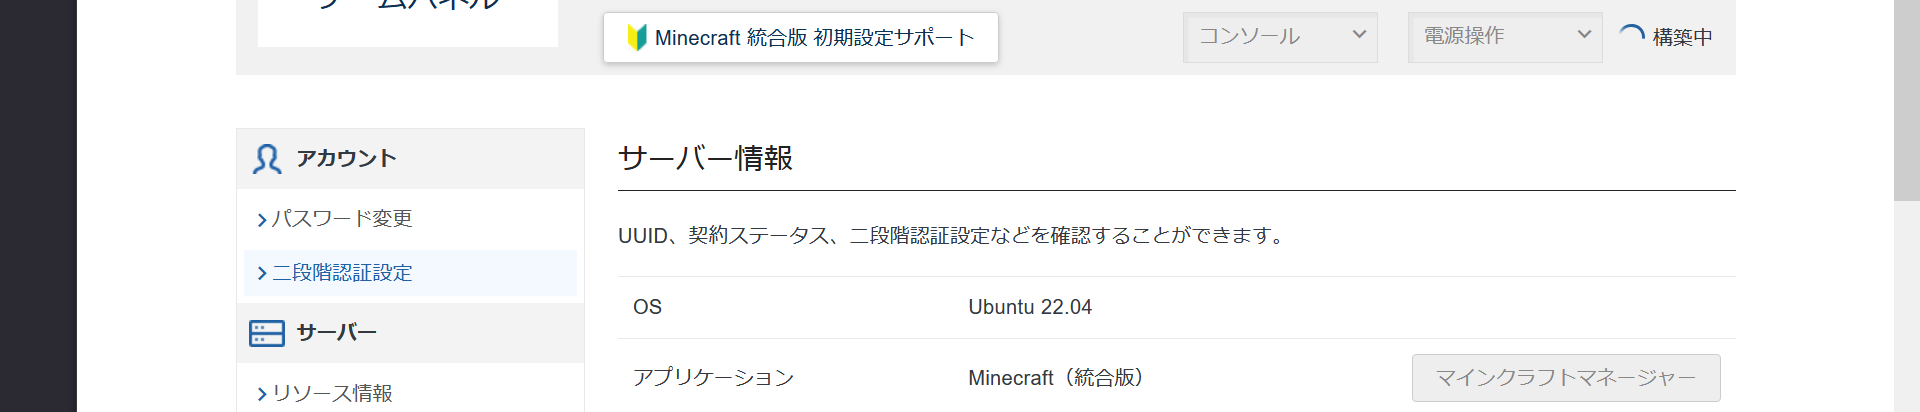The height and width of the screenshot is (412, 1920).
Task: Click the chevron icon before リソース情報
Action: click(262, 394)
